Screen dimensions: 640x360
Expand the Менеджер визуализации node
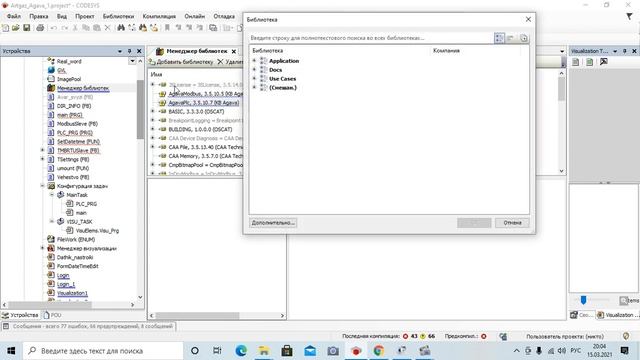(x=42, y=248)
